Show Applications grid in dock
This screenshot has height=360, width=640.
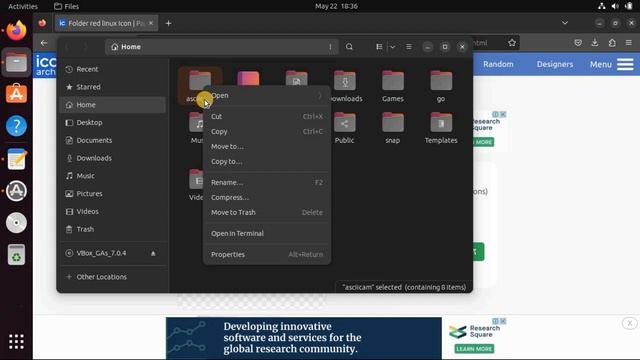click(x=16, y=342)
